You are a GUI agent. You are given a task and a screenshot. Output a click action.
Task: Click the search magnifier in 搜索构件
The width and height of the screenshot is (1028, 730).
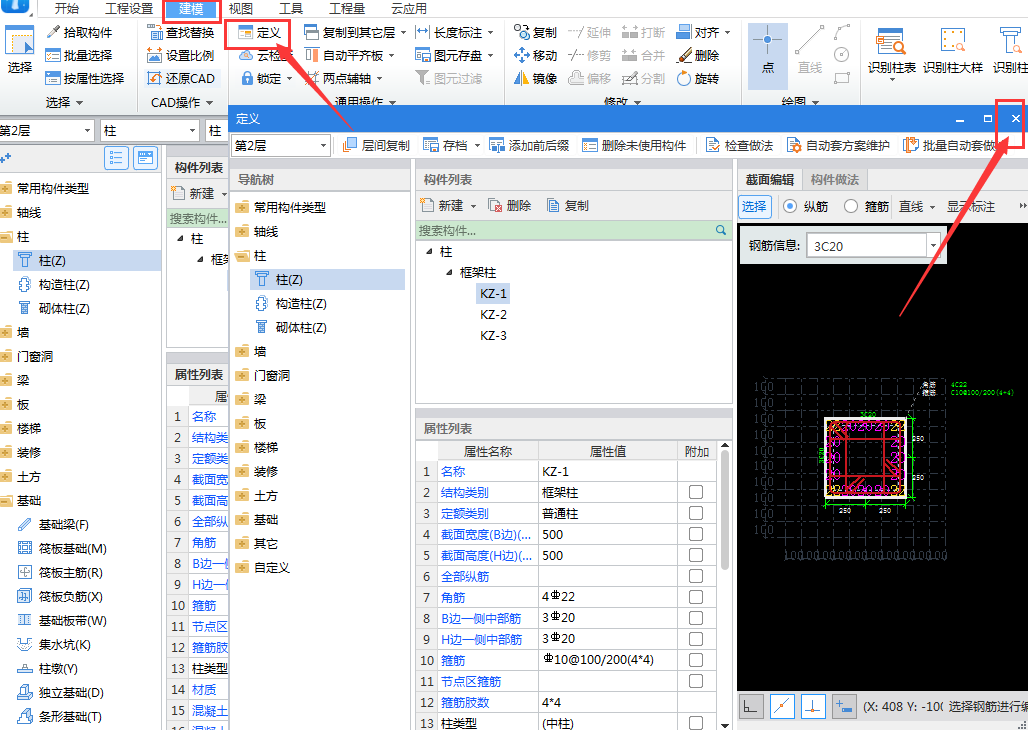point(721,230)
